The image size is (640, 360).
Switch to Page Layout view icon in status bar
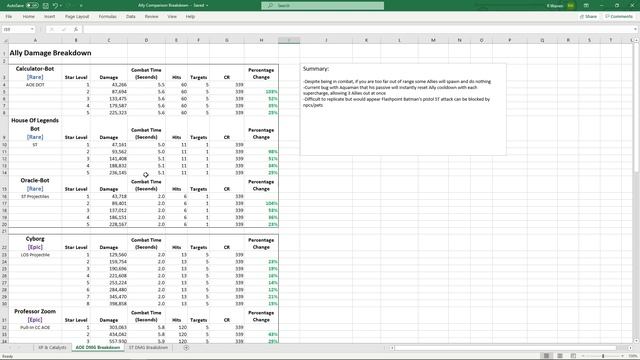[x=560, y=356]
